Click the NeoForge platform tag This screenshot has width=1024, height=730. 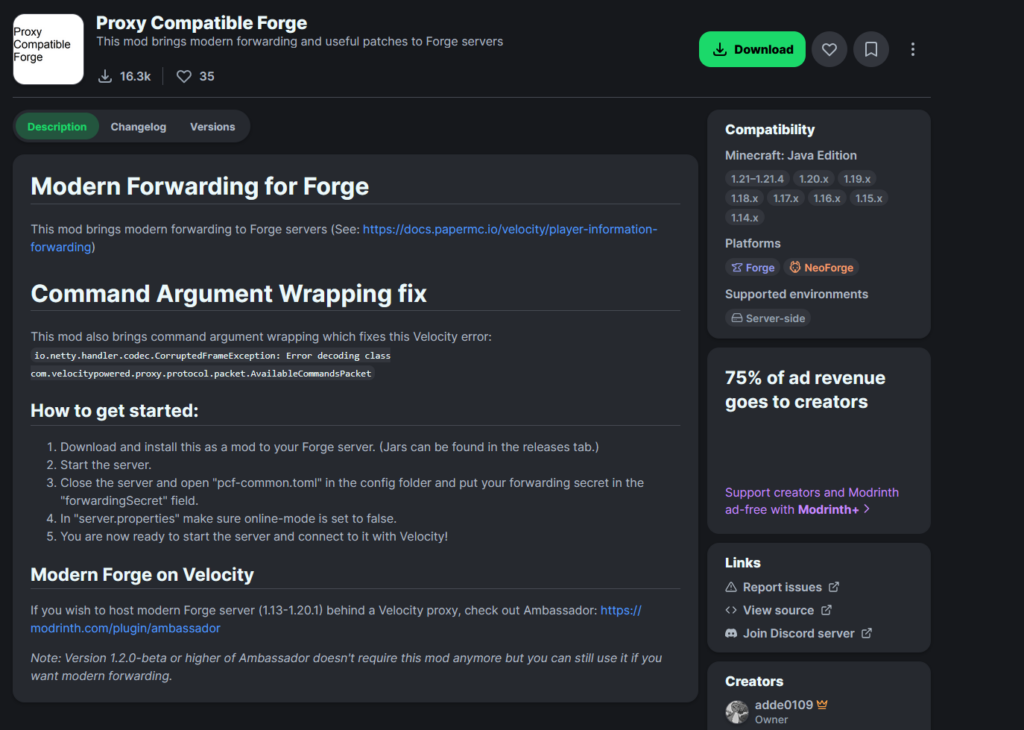[822, 268]
